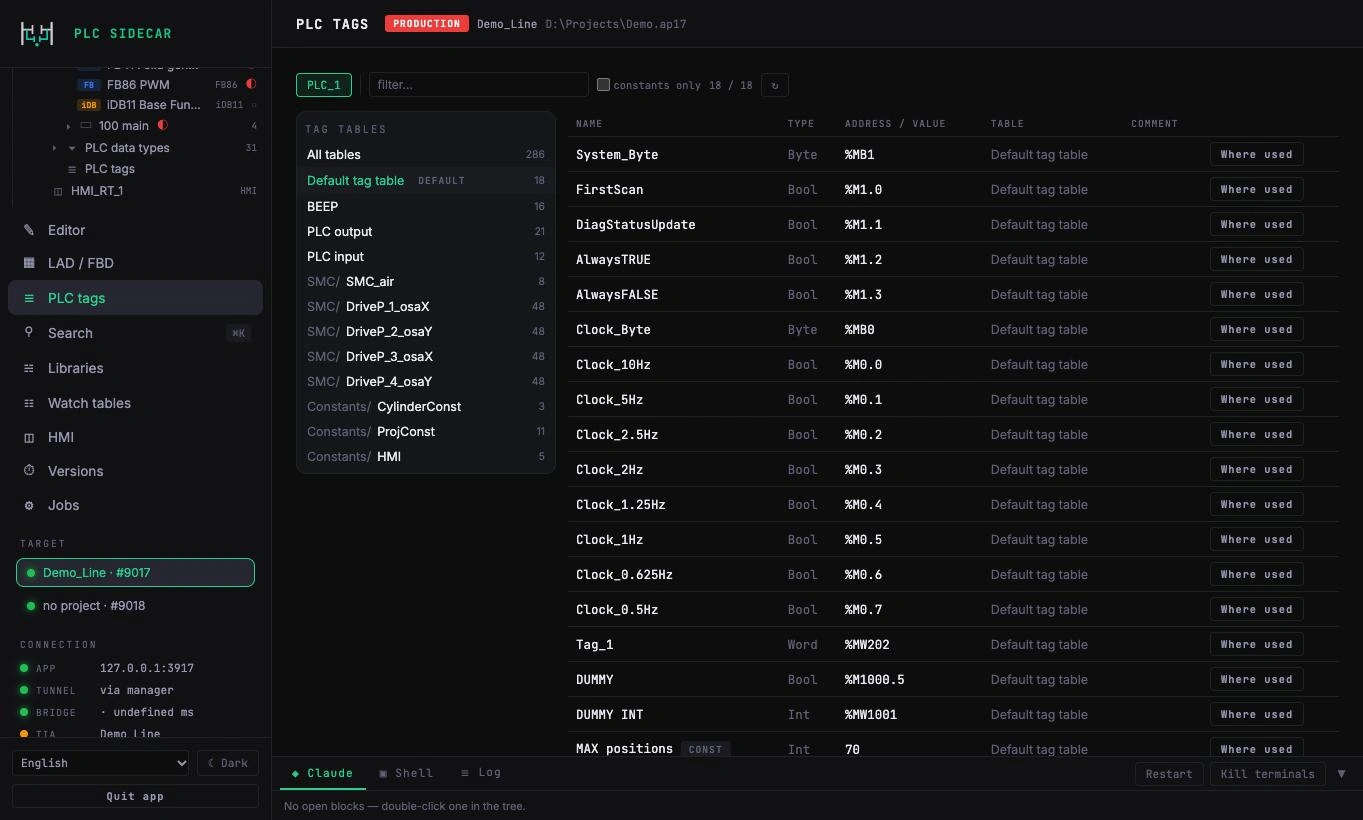This screenshot has width=1363, height=820.
Task: Toggle the Dark theme button
Action: click(228, 763)
